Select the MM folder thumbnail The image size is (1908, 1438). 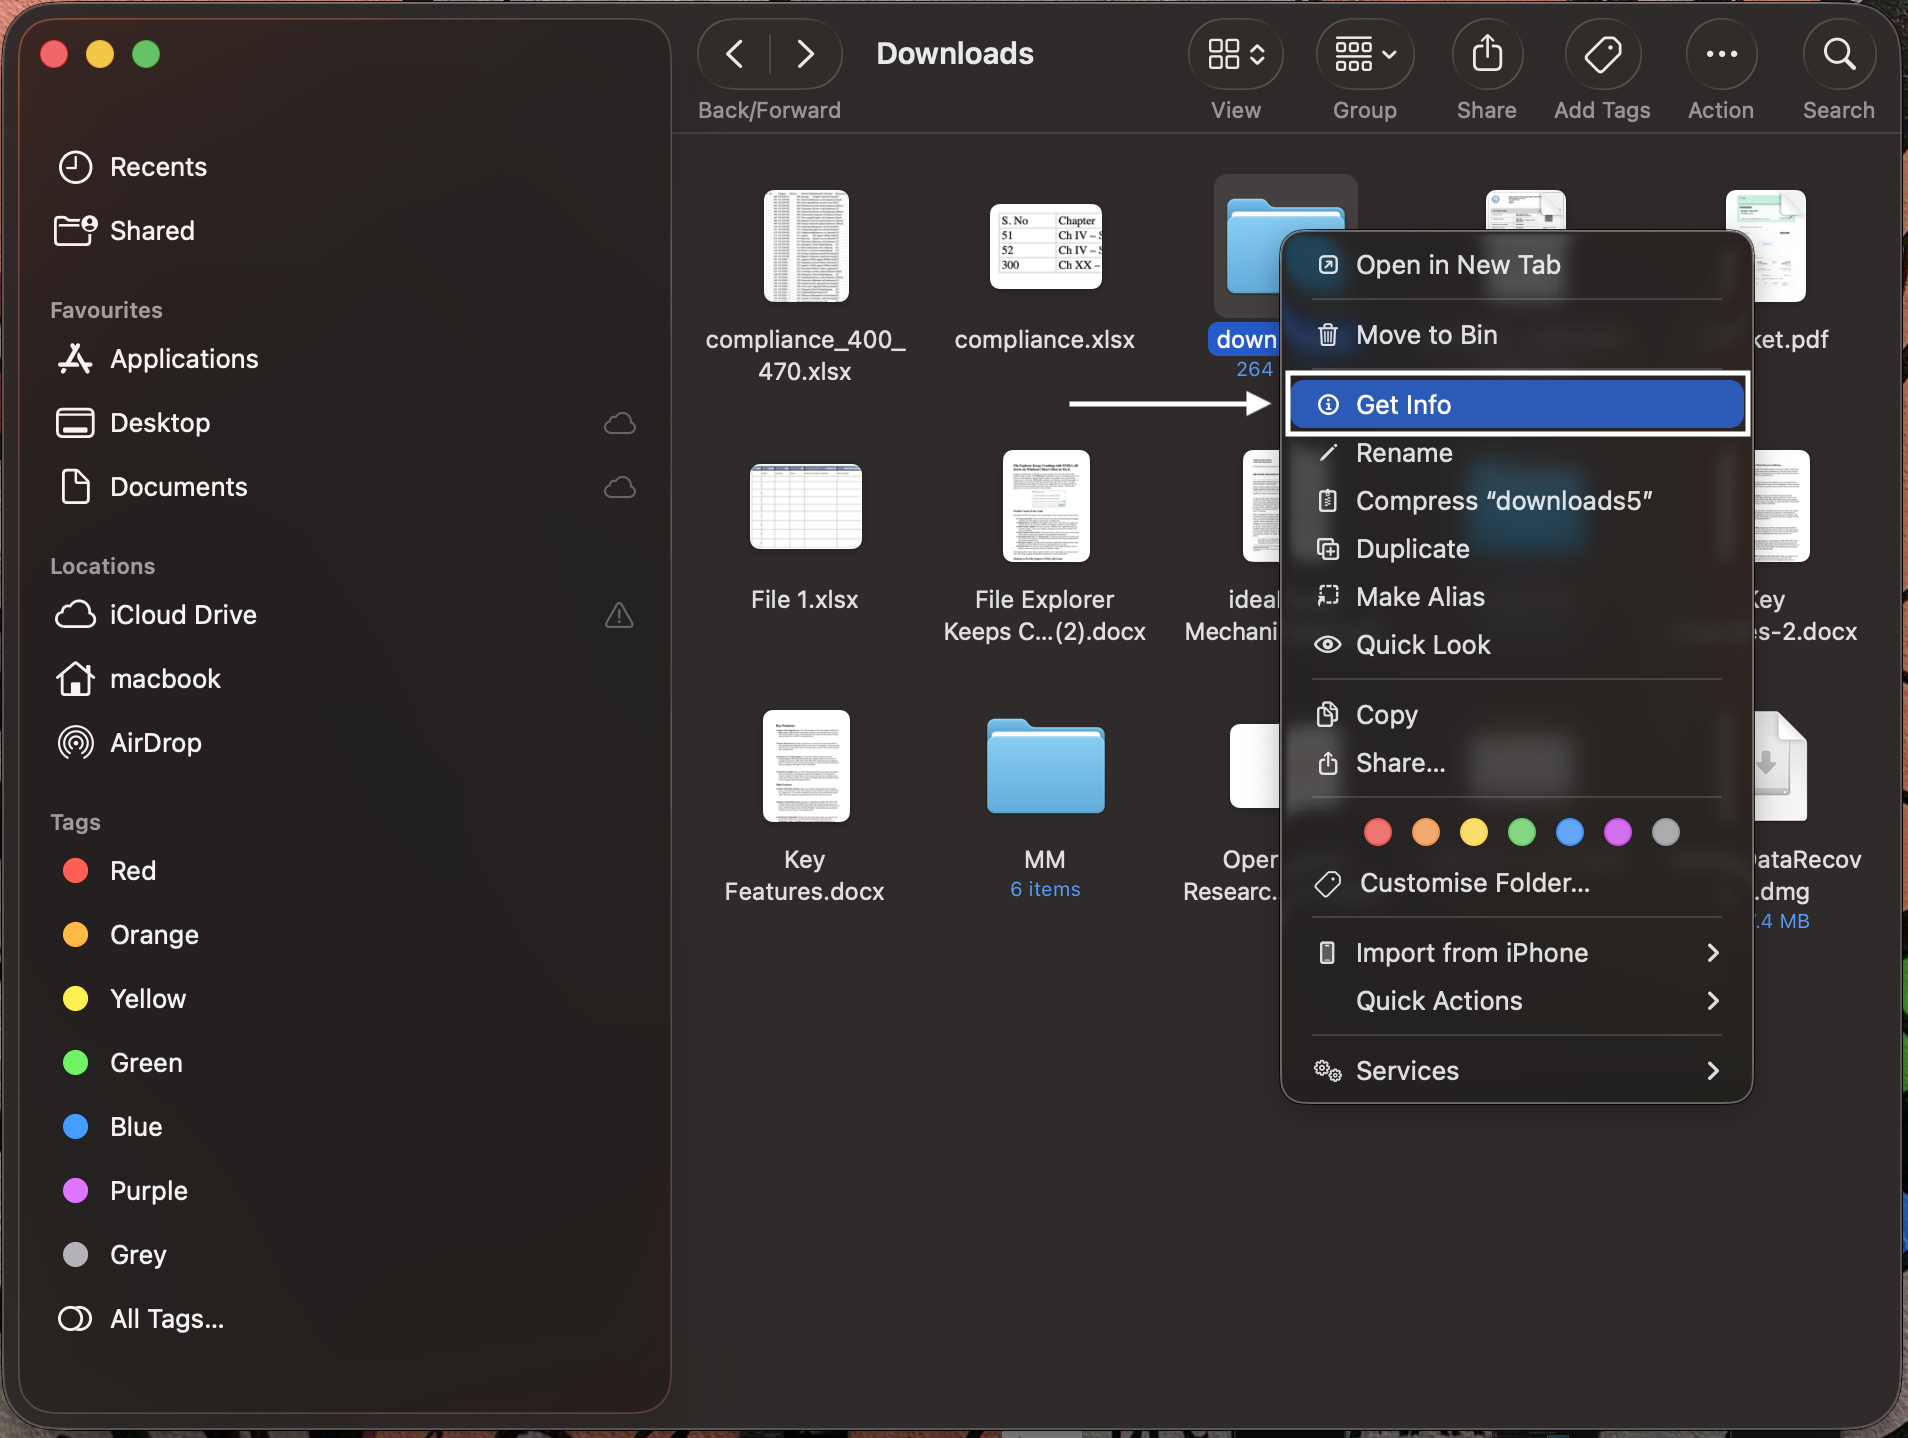click(1045, 767)
